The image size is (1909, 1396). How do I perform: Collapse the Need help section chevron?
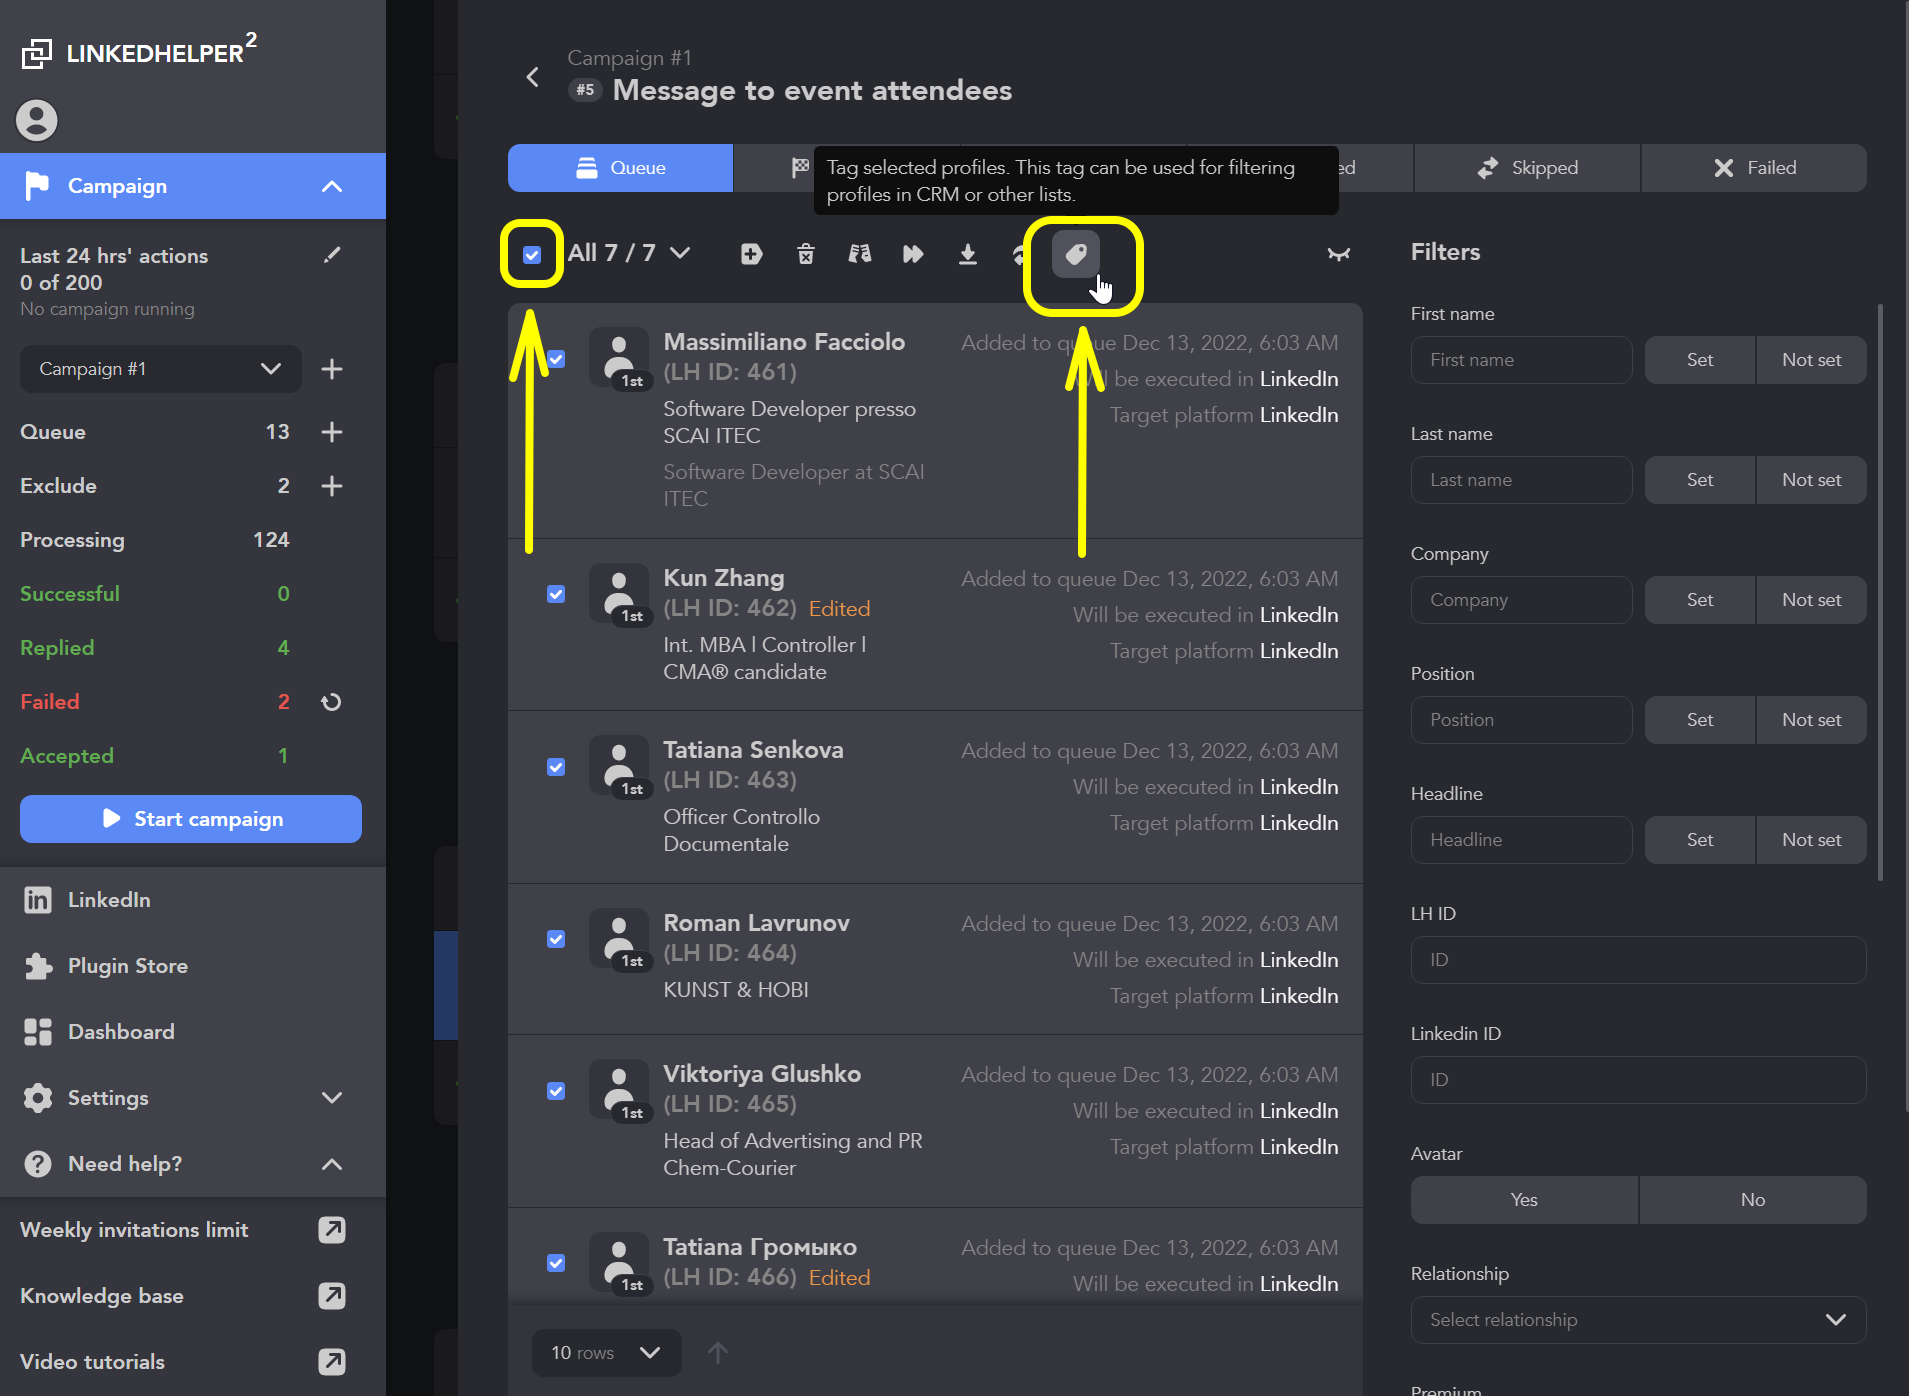331,1164
